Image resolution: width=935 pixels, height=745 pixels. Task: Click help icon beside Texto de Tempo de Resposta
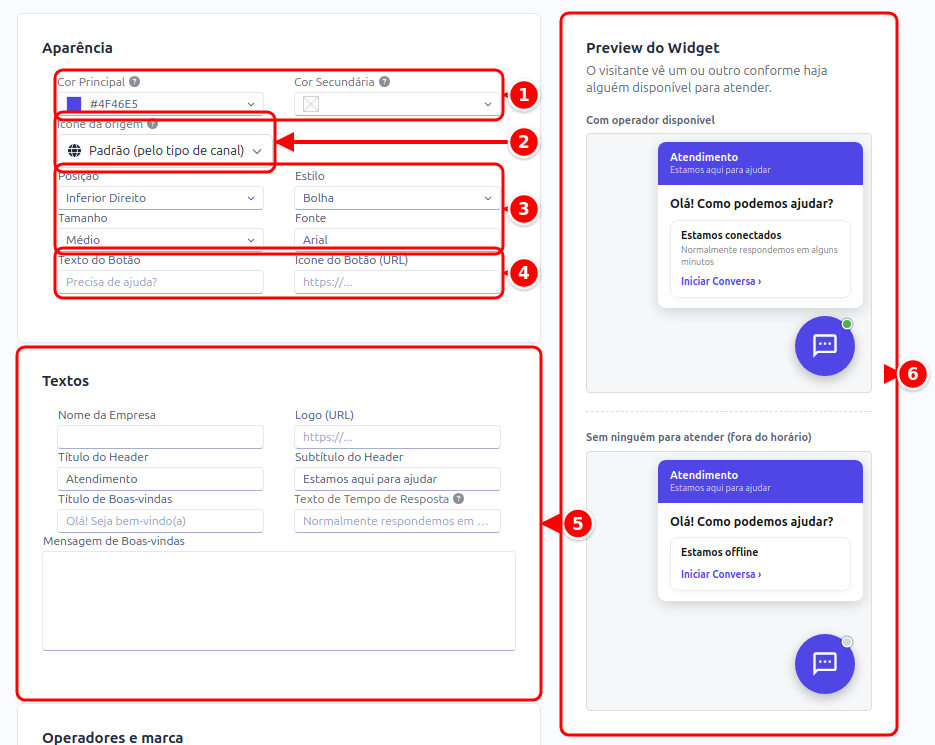(459, 499)
